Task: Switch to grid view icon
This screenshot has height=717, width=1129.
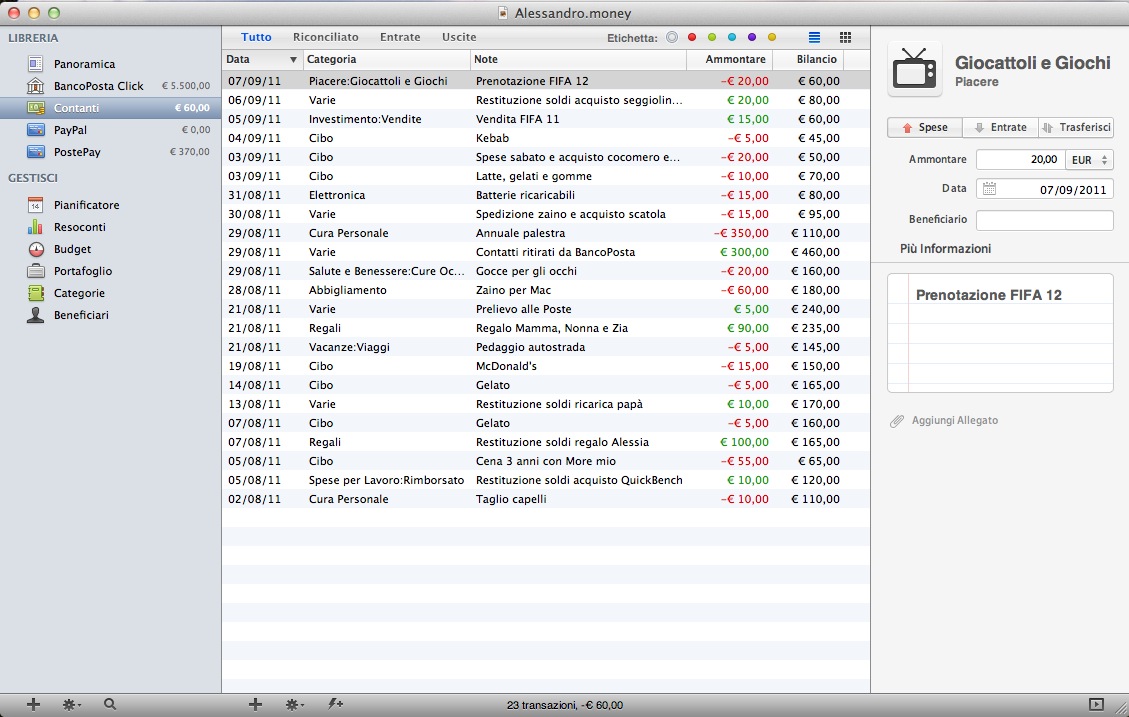Action: (845, 37)
